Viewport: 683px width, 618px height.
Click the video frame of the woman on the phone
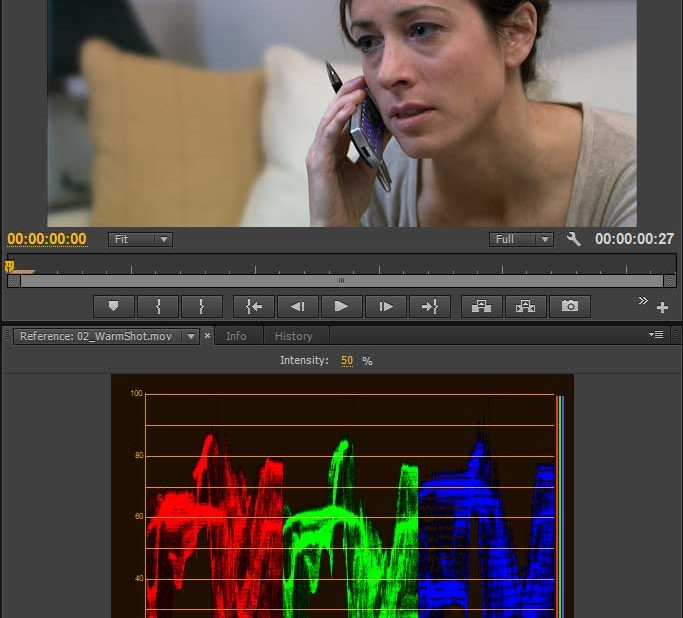[342, 113]
